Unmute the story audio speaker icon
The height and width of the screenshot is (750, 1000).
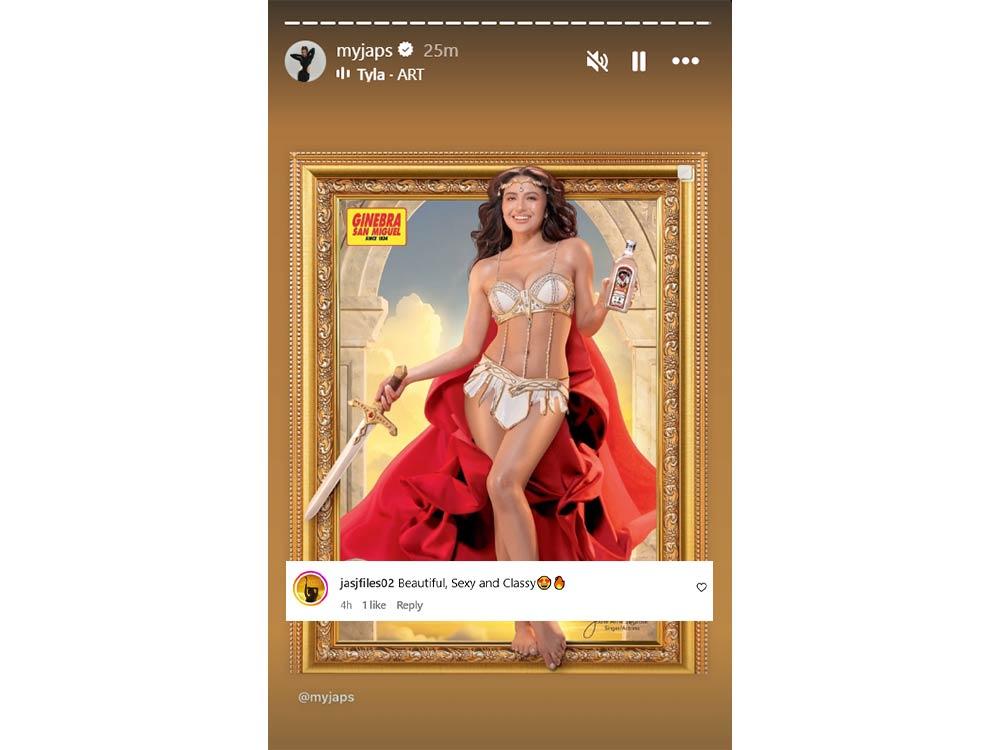tap(597, 61)
